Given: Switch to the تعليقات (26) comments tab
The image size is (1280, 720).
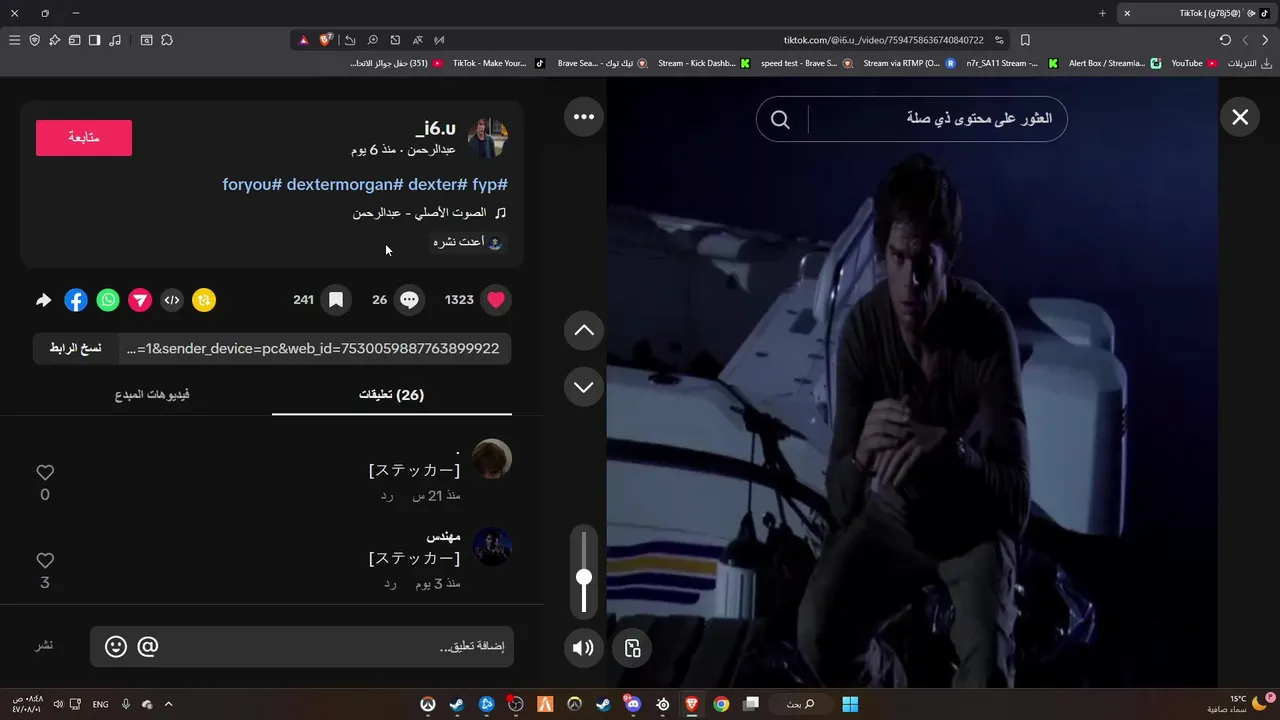Looking at the screenshot, I should coord(392,395).
